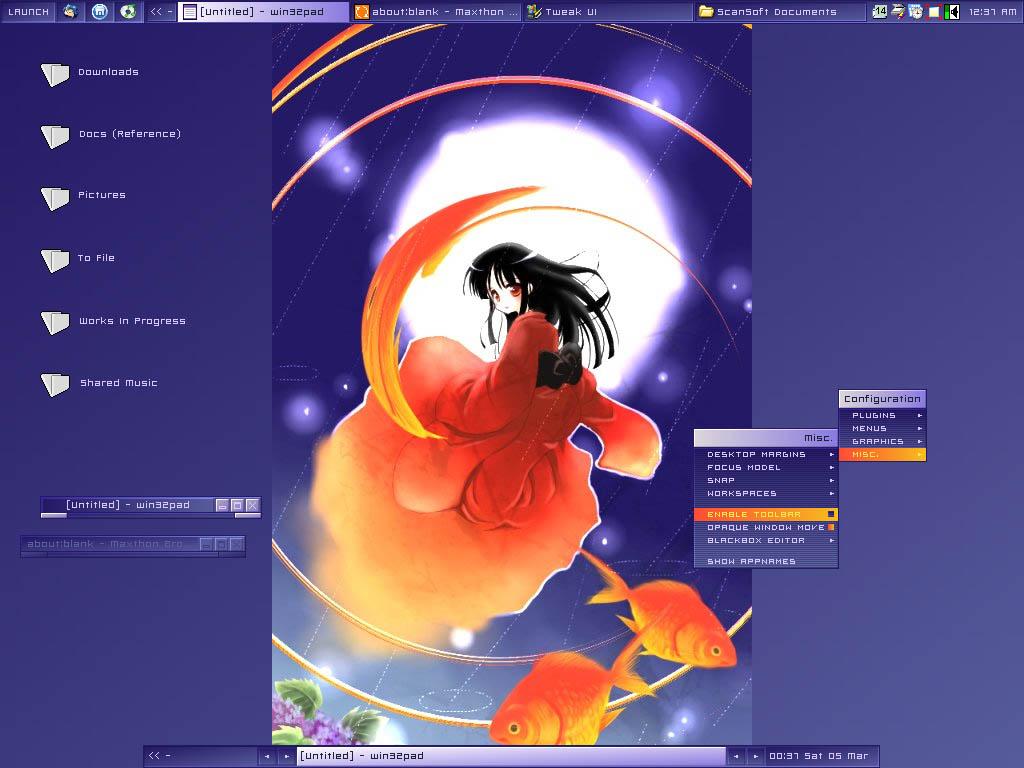Image resolution: width=1024 pixels, height=768 pixels.
Task: Click the orange Maxthon icon in taskbar
Action: pos(362,12)
